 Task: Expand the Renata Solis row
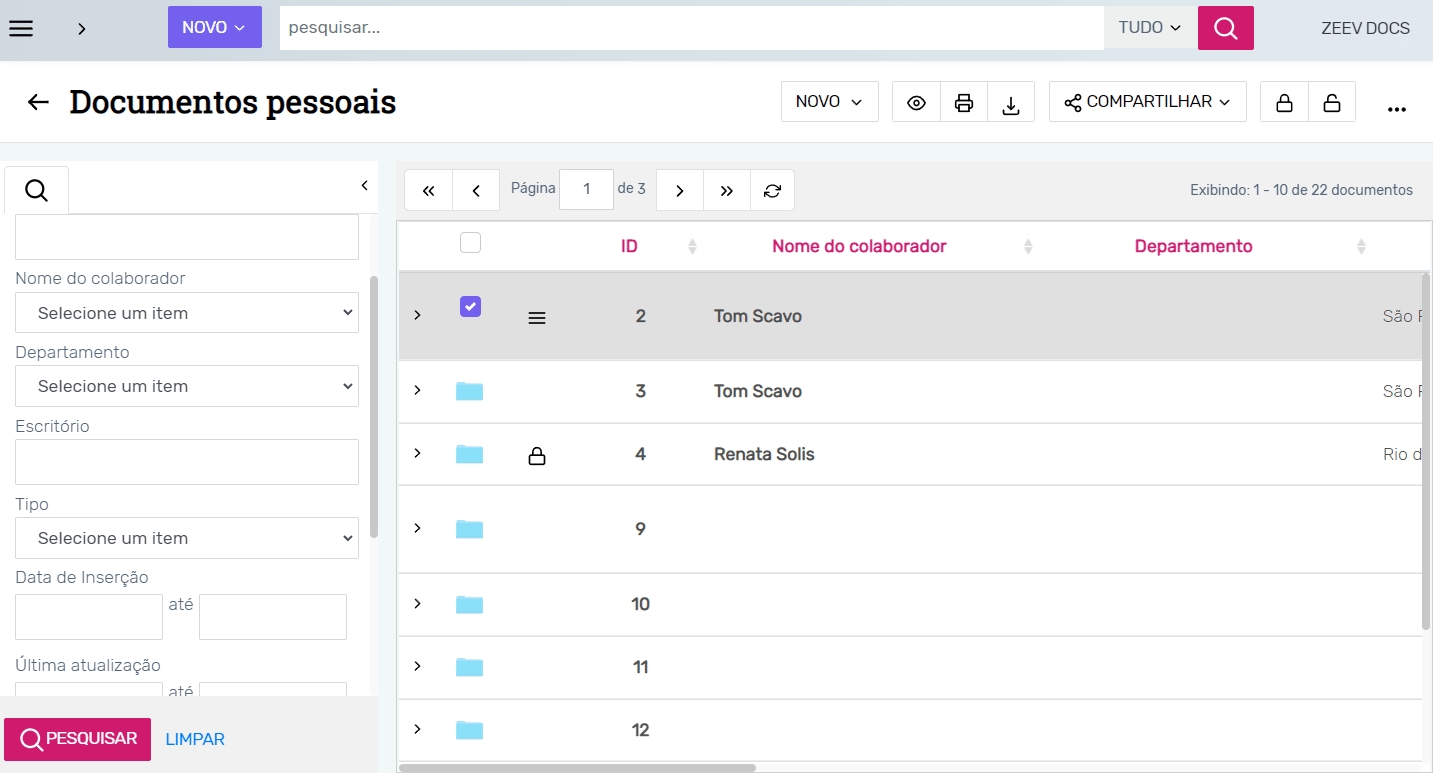[418, 453]
